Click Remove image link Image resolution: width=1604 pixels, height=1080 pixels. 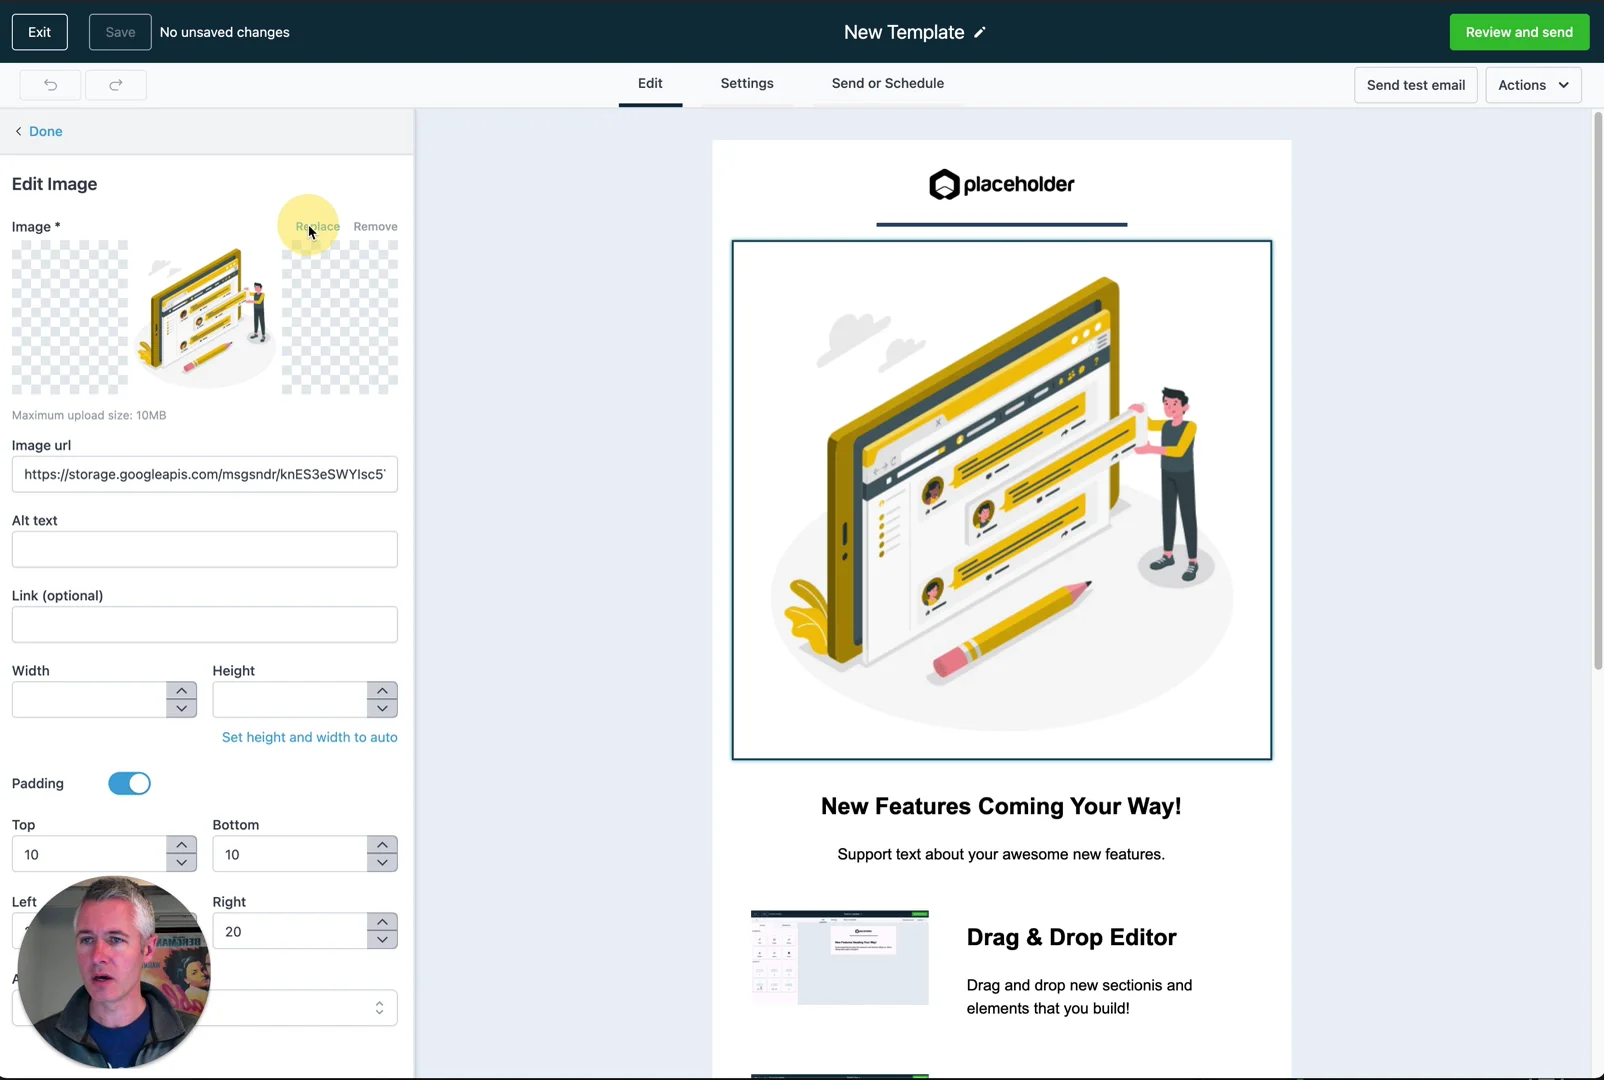[375, 227]
